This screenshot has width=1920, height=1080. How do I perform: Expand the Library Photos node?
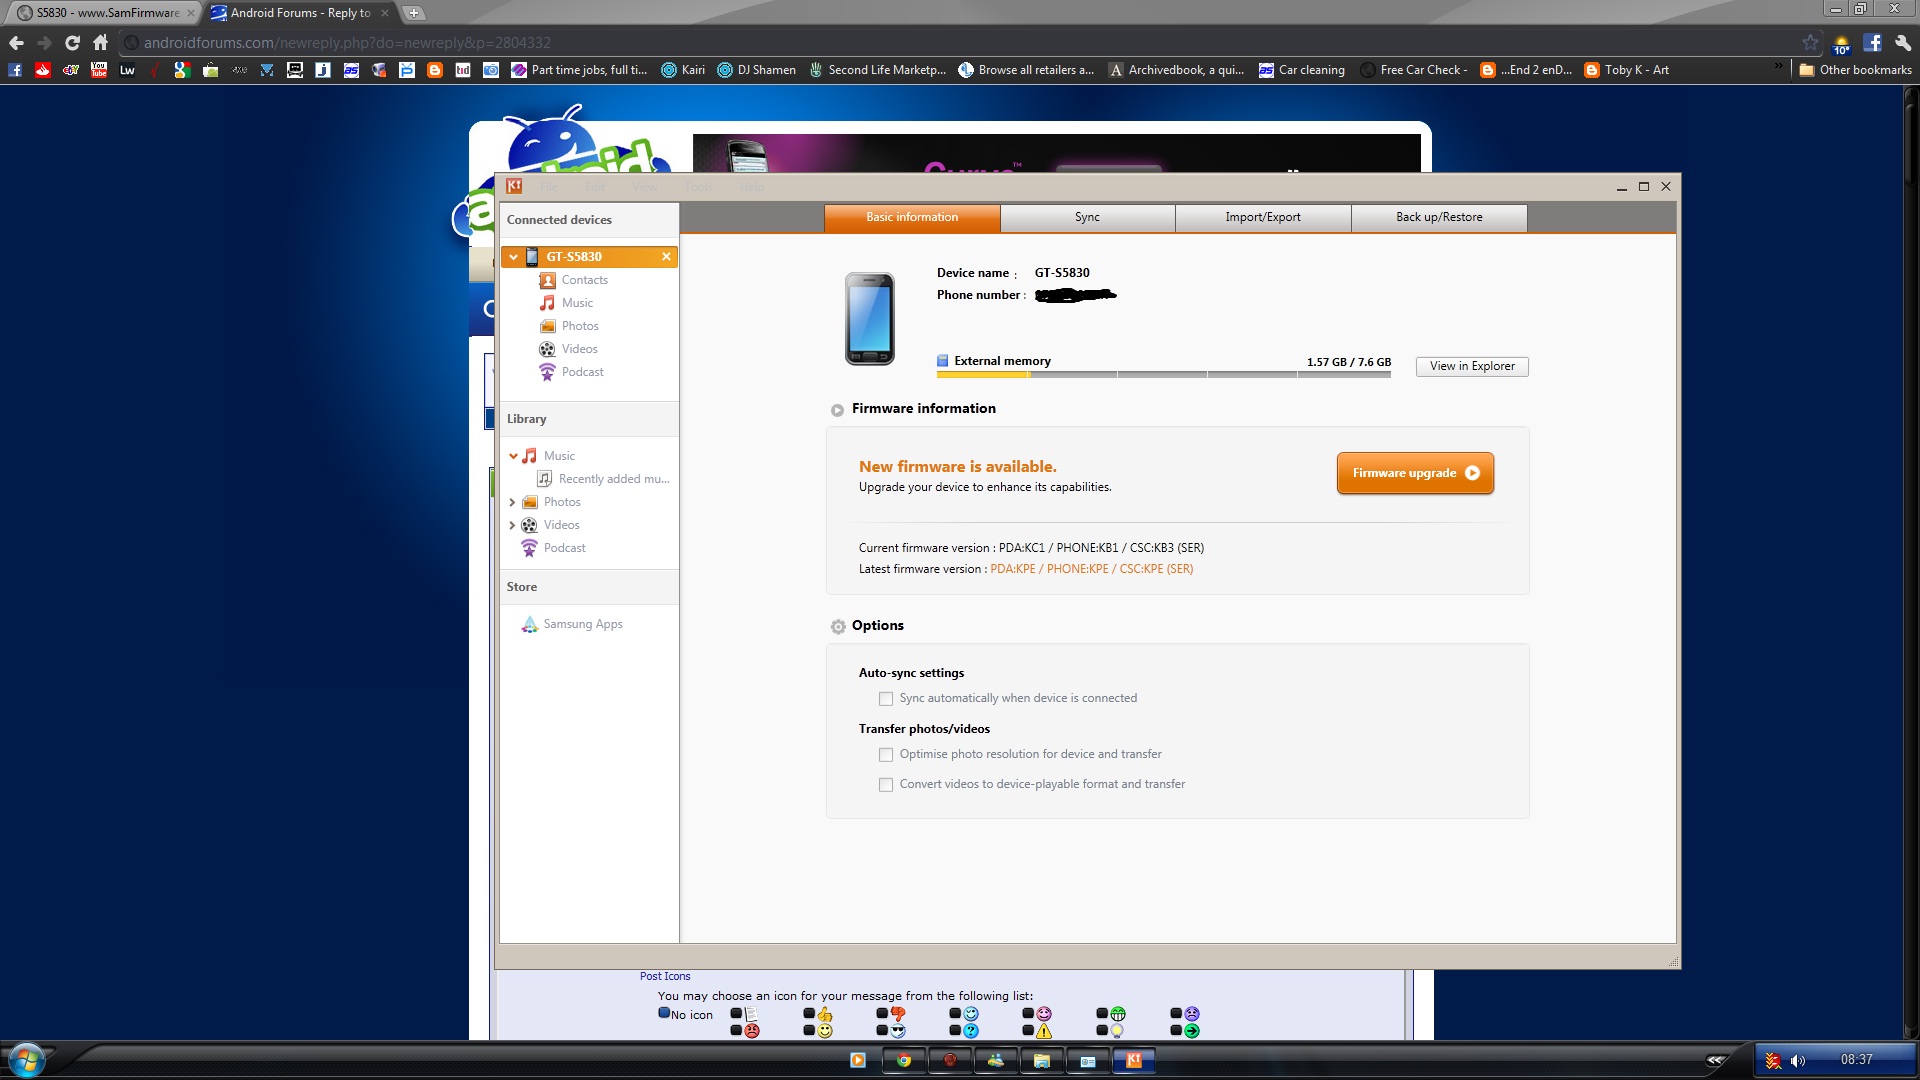click(513, 502)
